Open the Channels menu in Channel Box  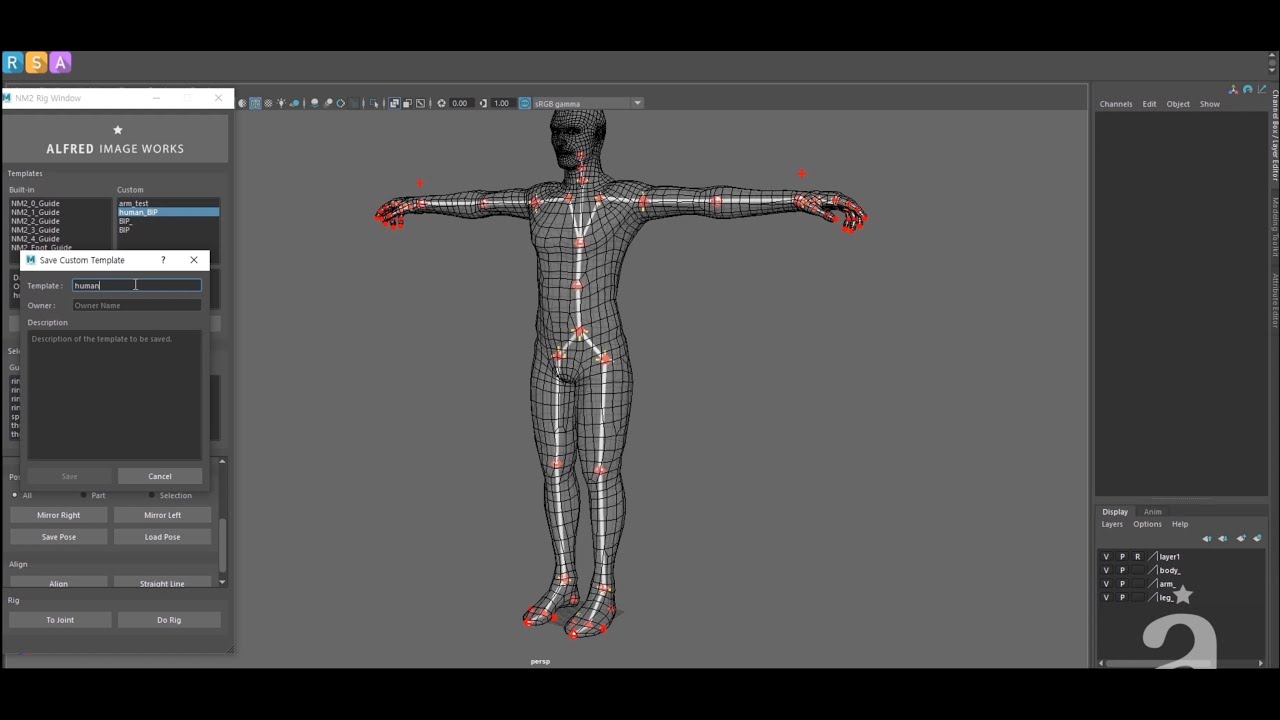1116,104
